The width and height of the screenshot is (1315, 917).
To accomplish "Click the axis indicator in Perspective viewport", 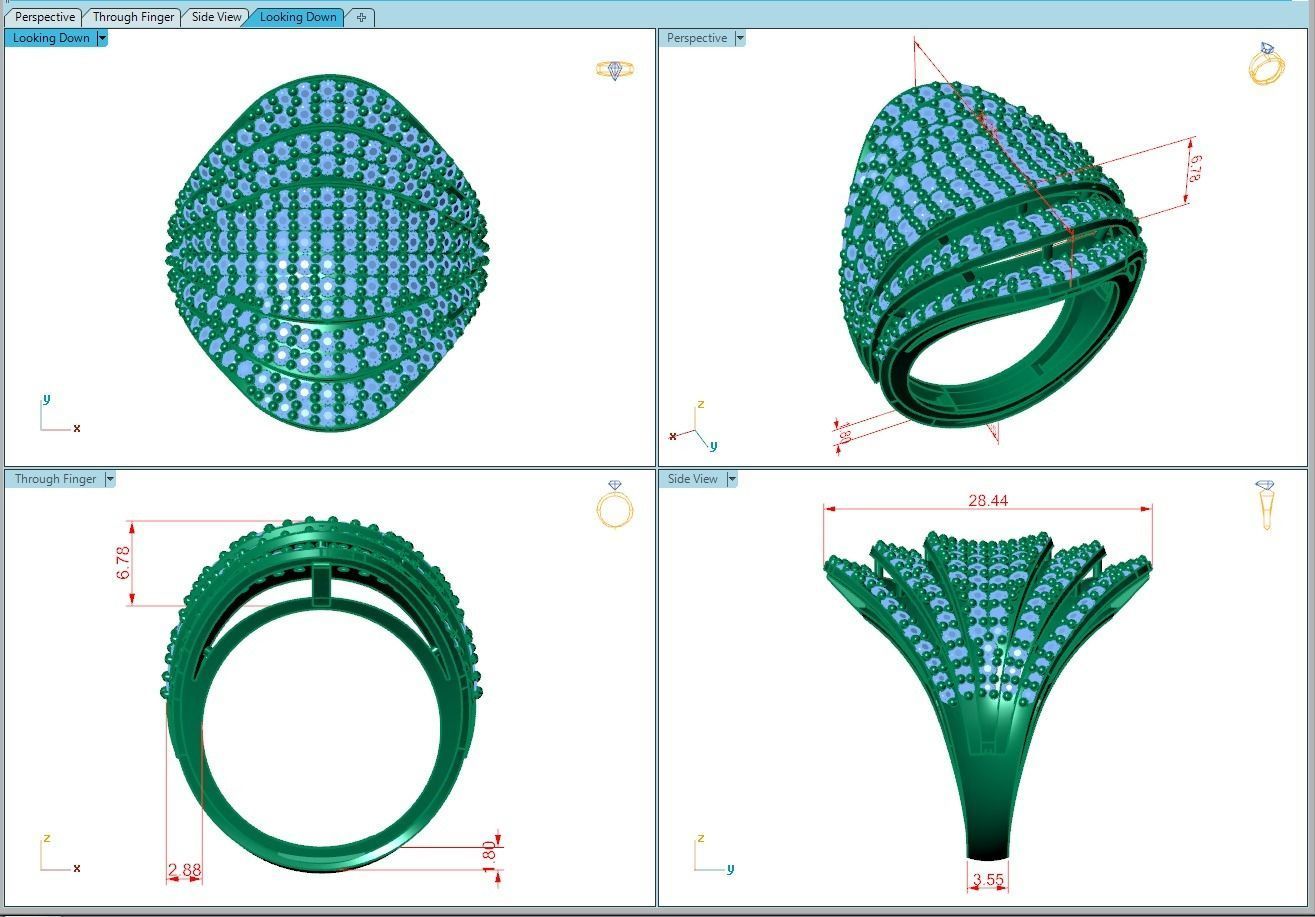I will pos(693,426).
